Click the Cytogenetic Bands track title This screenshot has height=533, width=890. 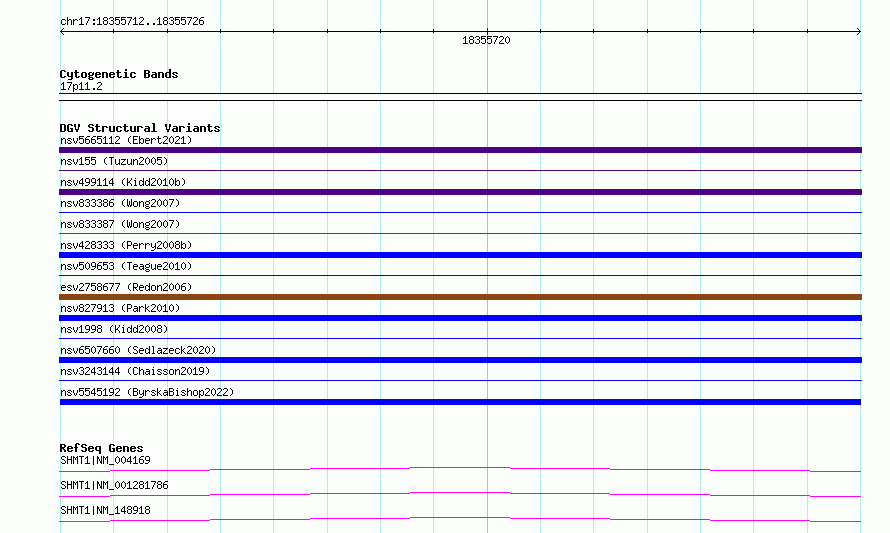[x=119, y=74]
